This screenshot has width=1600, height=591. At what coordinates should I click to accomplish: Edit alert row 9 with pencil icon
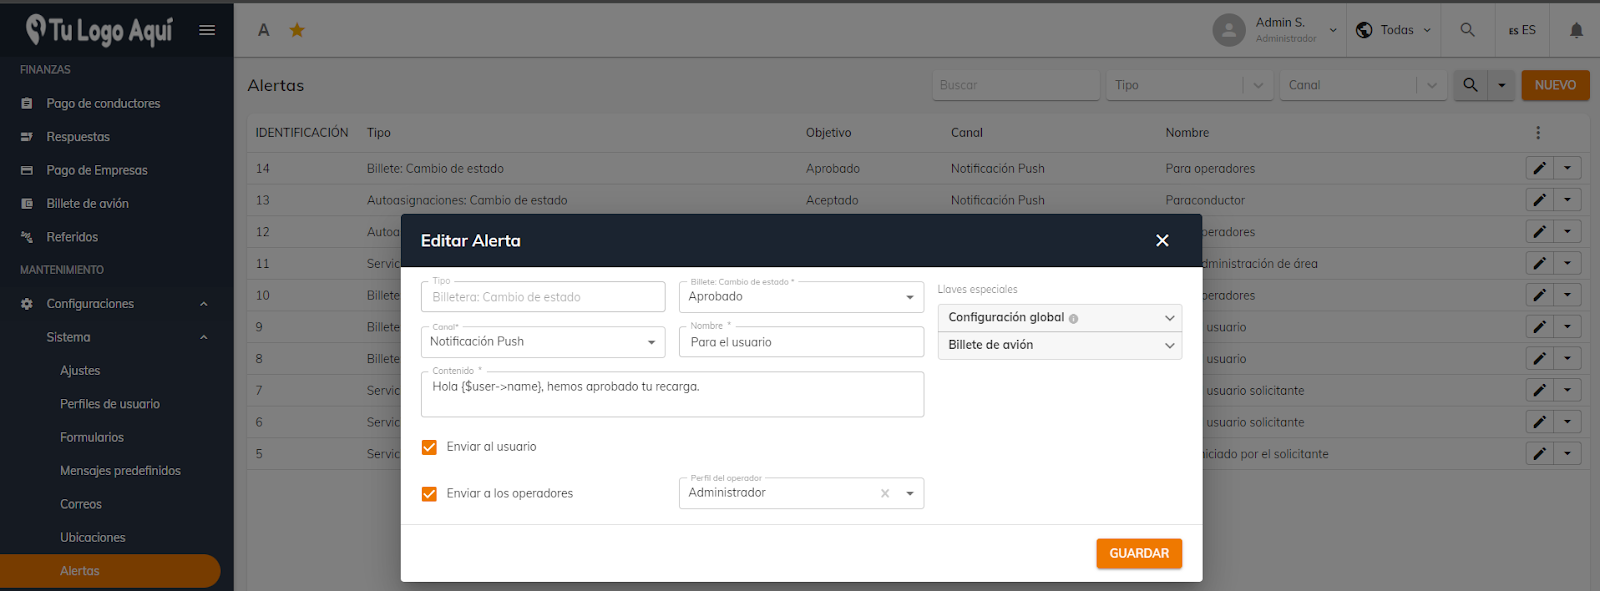point(1539,327)
